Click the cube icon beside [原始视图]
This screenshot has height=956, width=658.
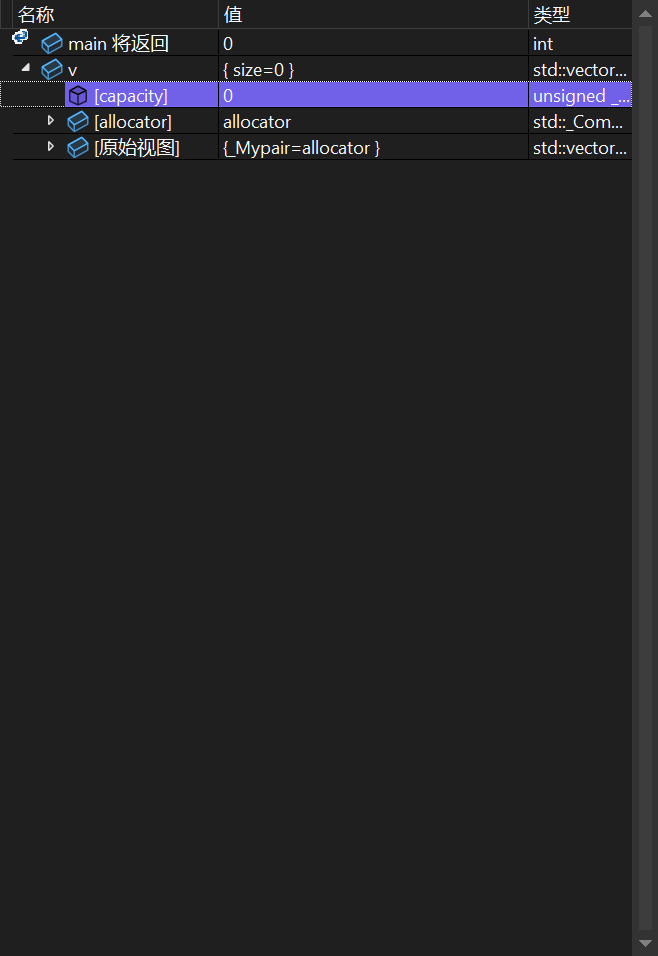[78, 148]
